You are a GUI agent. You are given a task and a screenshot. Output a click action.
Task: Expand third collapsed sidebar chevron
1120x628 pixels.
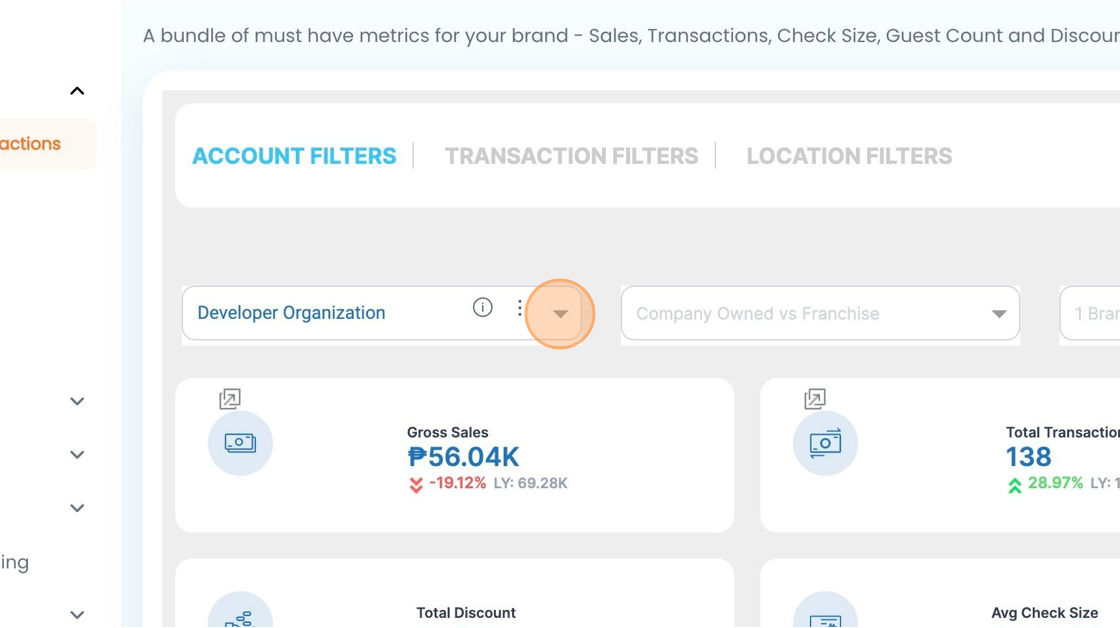pyautogui.click(x=77, y=508)
